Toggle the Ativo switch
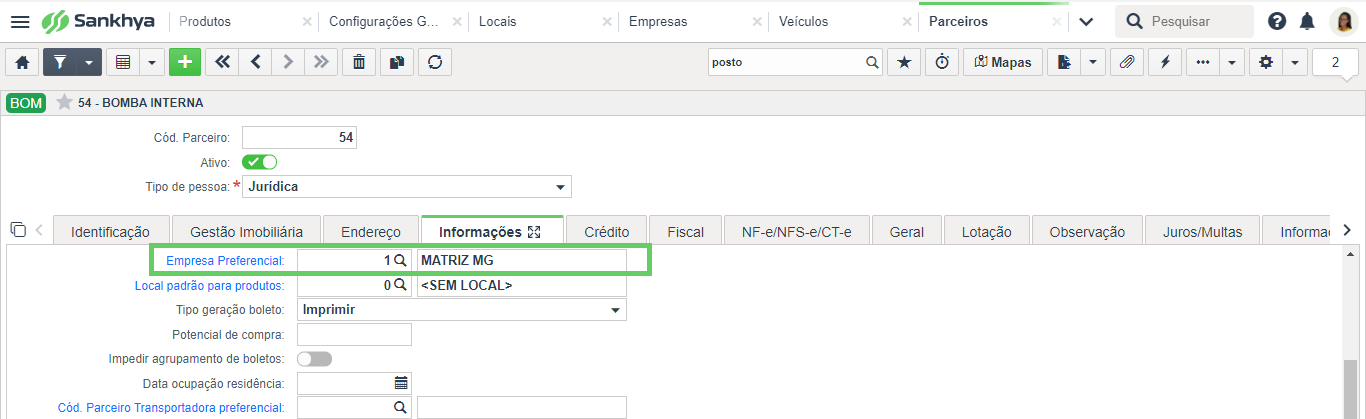The width and height of the screenshot is (1366, 419). 259,162
